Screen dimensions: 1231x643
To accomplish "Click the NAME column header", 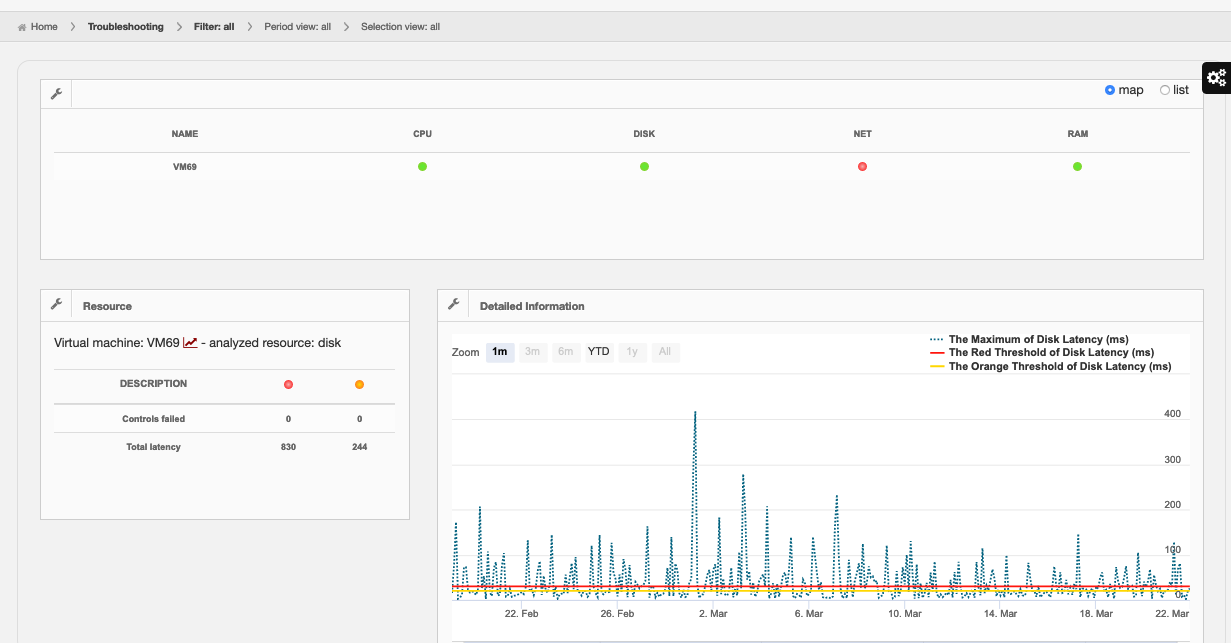I will 185,134.
